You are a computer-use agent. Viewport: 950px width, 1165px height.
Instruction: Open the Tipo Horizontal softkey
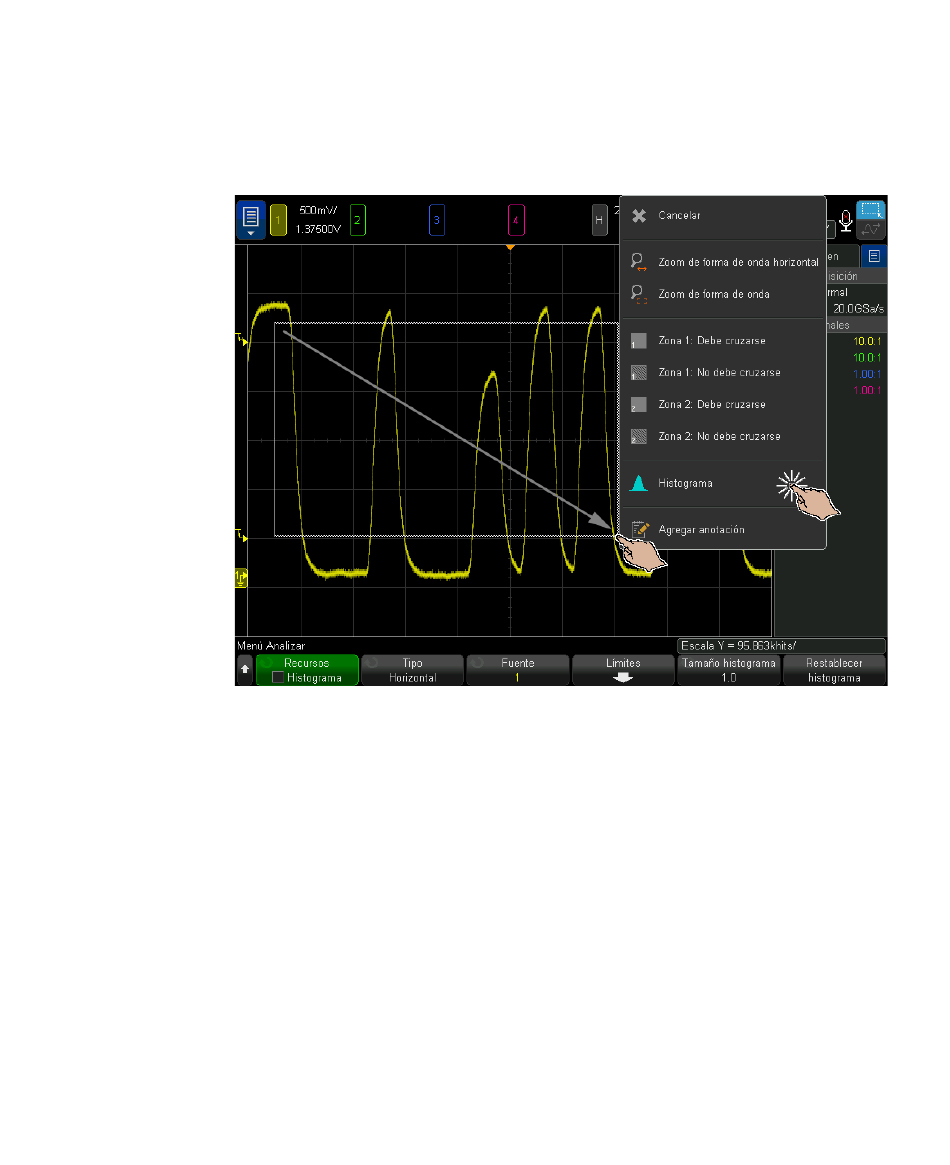(x=412, y=670)
